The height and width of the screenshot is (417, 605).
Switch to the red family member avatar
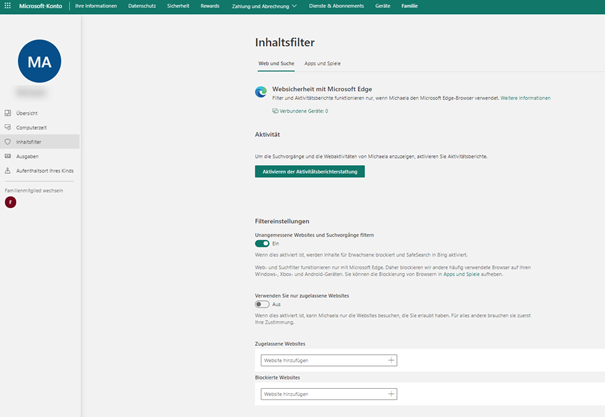point(10,202)
